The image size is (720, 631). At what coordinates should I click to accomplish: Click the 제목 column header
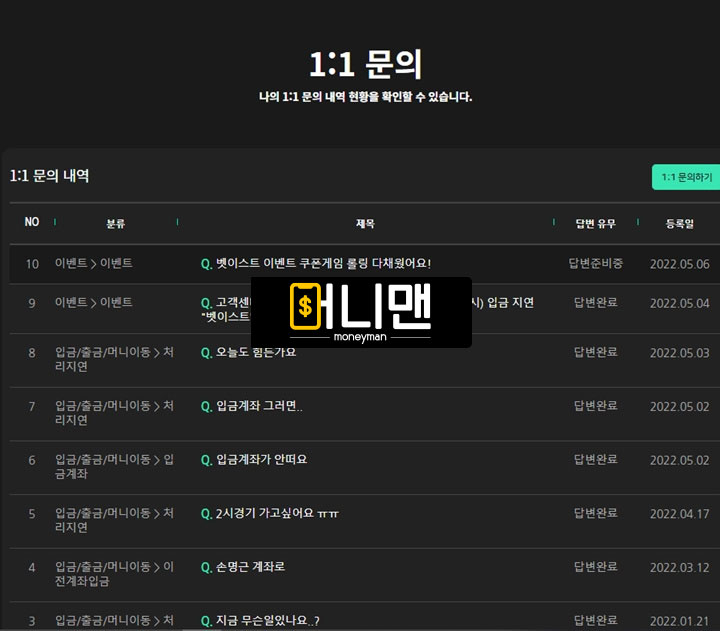[x=365, y=223]
